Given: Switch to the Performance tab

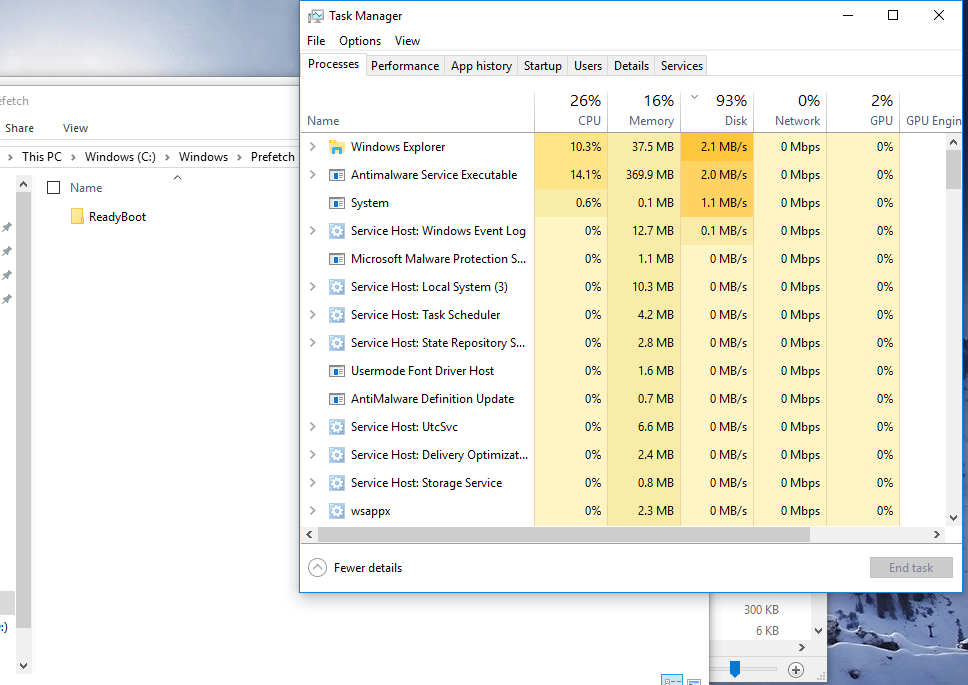Looking at the screenshot, I should click(x=404, y=65).
